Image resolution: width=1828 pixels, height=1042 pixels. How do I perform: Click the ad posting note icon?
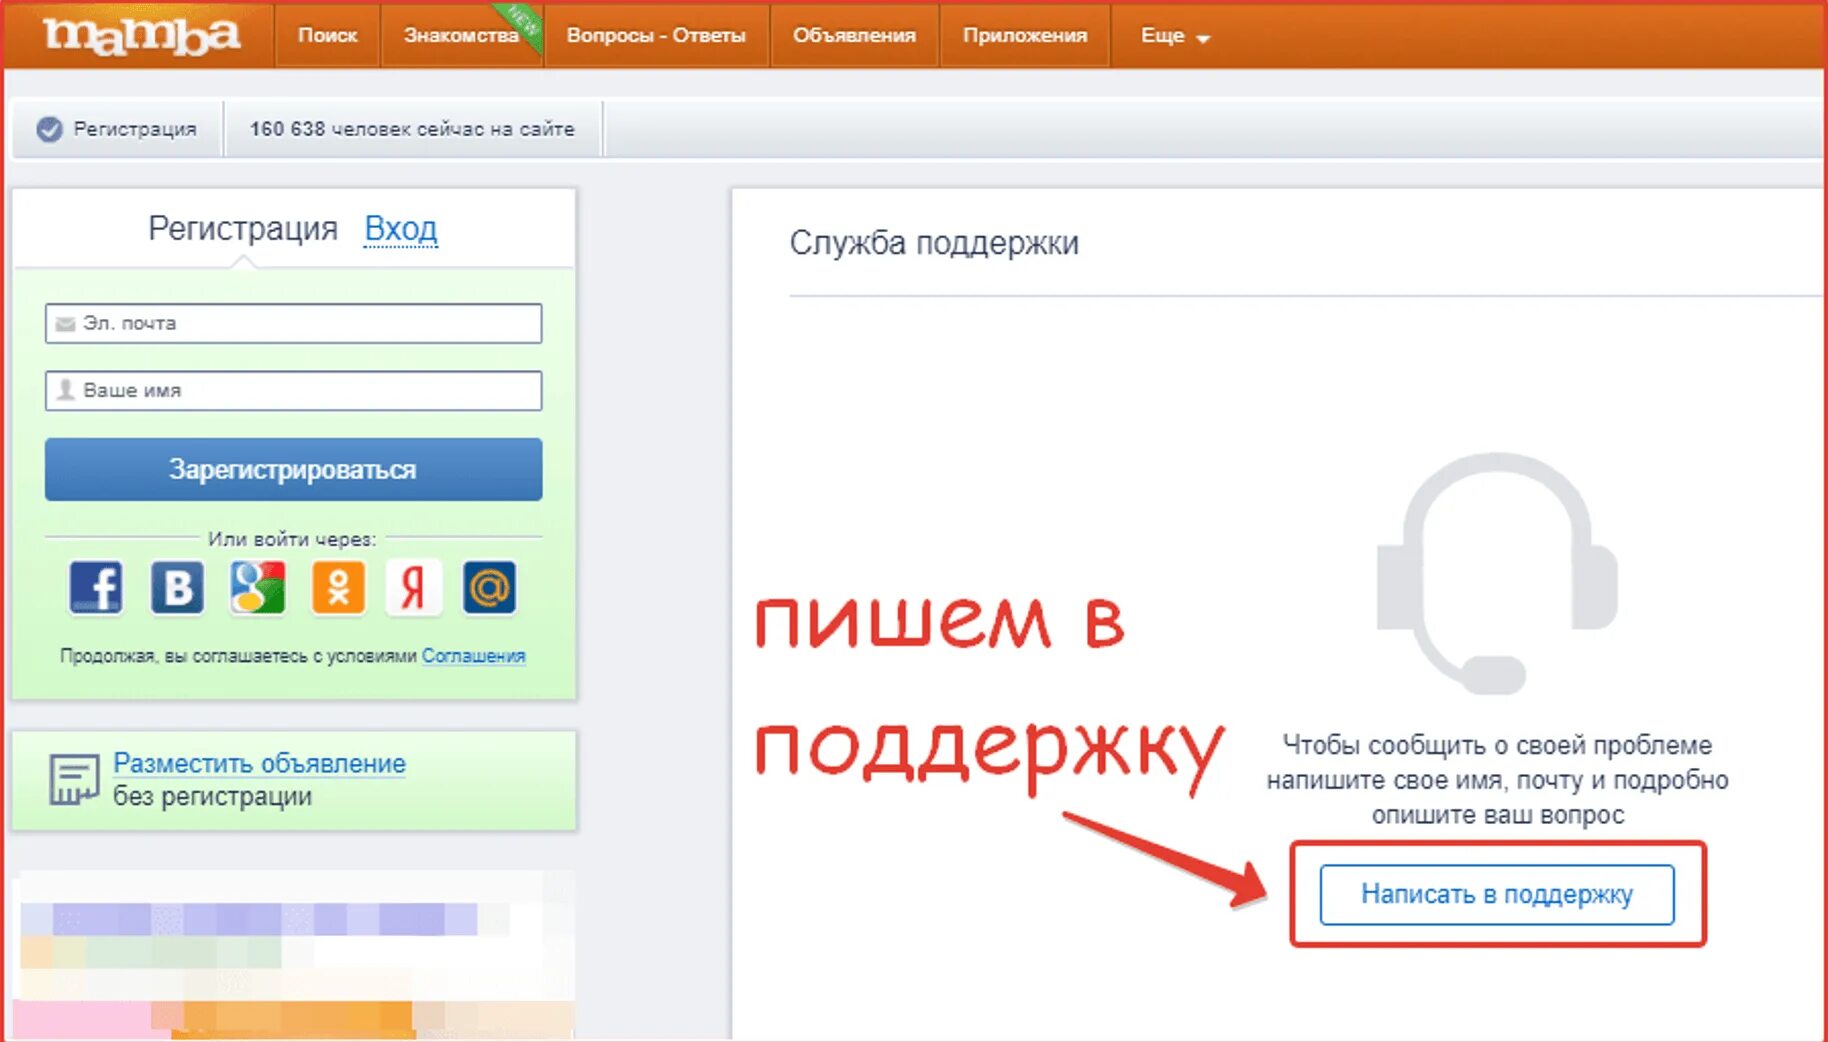click(74, 780)
